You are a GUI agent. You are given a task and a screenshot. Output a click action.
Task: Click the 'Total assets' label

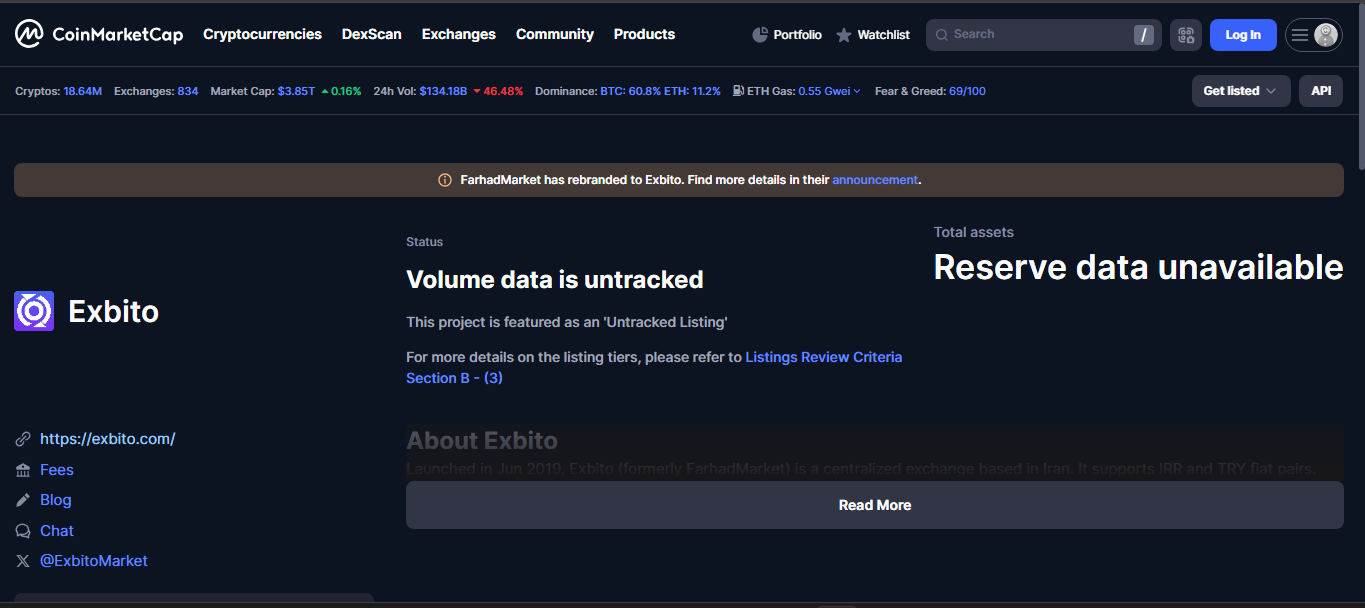[974, 232]
